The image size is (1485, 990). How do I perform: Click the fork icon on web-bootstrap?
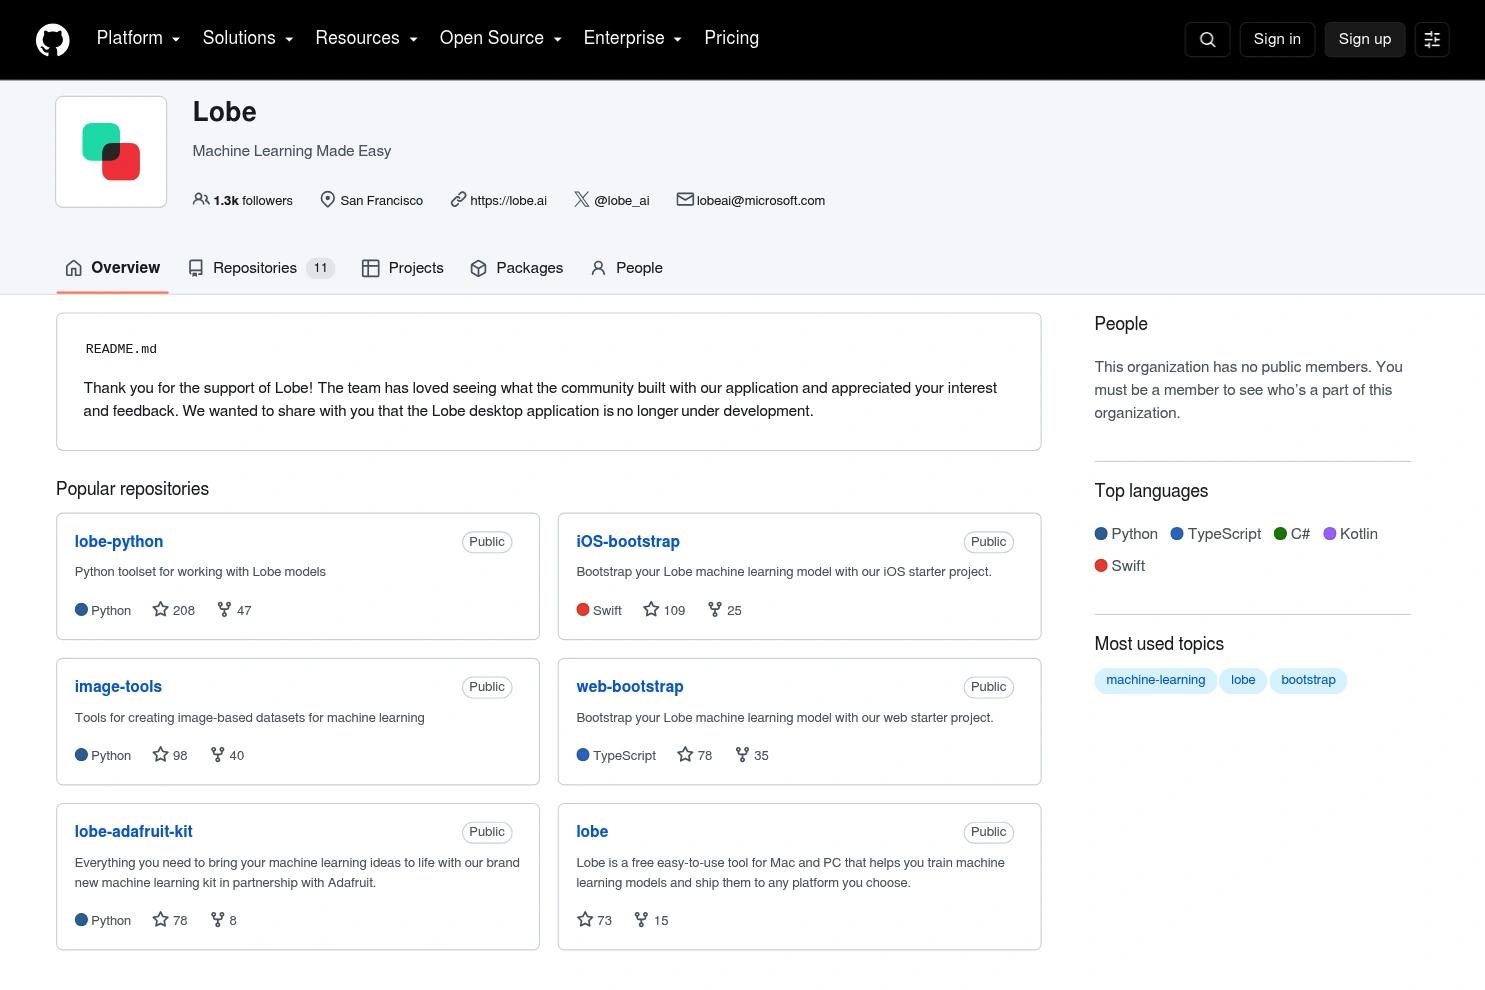[x=742, y=754]
